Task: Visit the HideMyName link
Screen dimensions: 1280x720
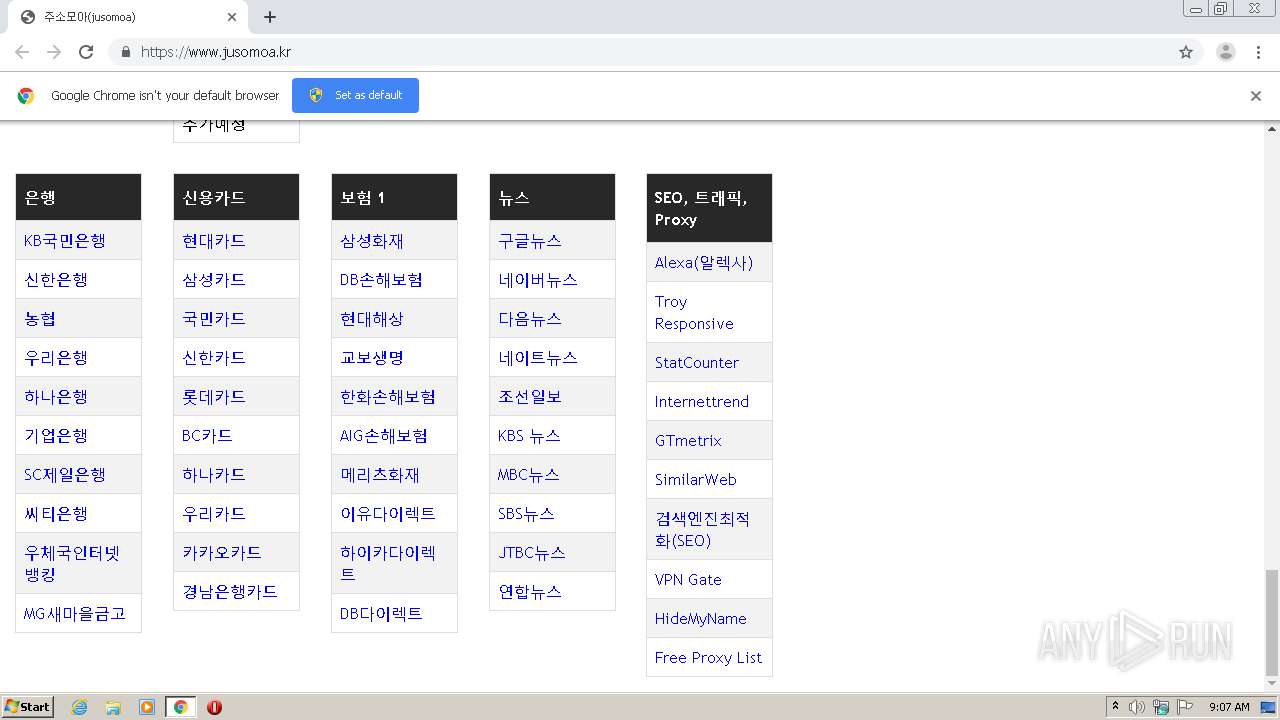Action: tap(701, 619)
